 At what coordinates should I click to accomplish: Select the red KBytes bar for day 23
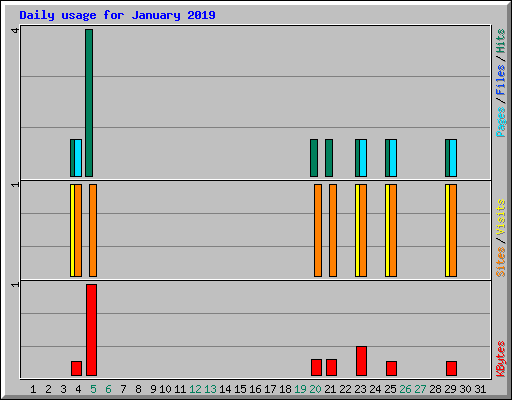361,361
